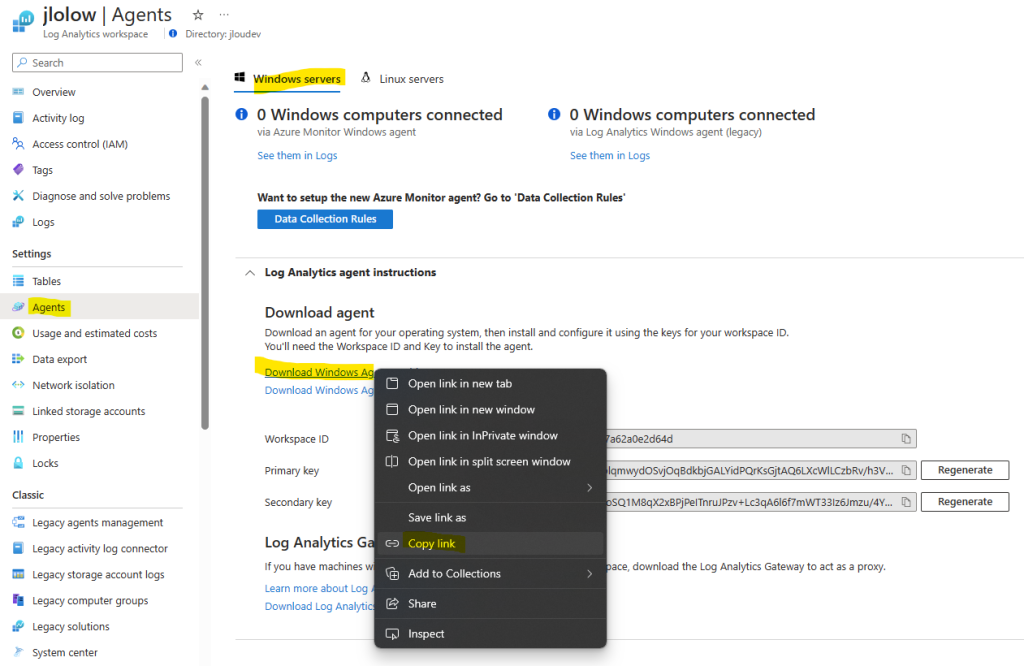Click the sidebar Search field
The width and height of the screenshot is (1024, 666).
click(97, 63)
